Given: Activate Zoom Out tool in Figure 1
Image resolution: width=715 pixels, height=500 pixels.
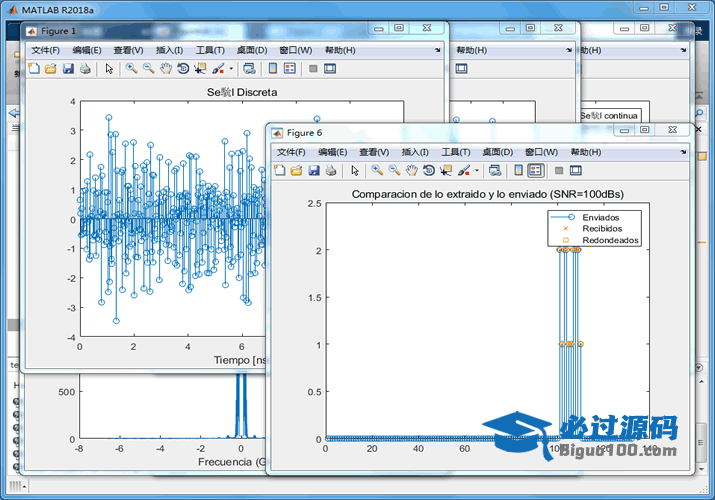Looking at the screenshot, I should (149, 69).
